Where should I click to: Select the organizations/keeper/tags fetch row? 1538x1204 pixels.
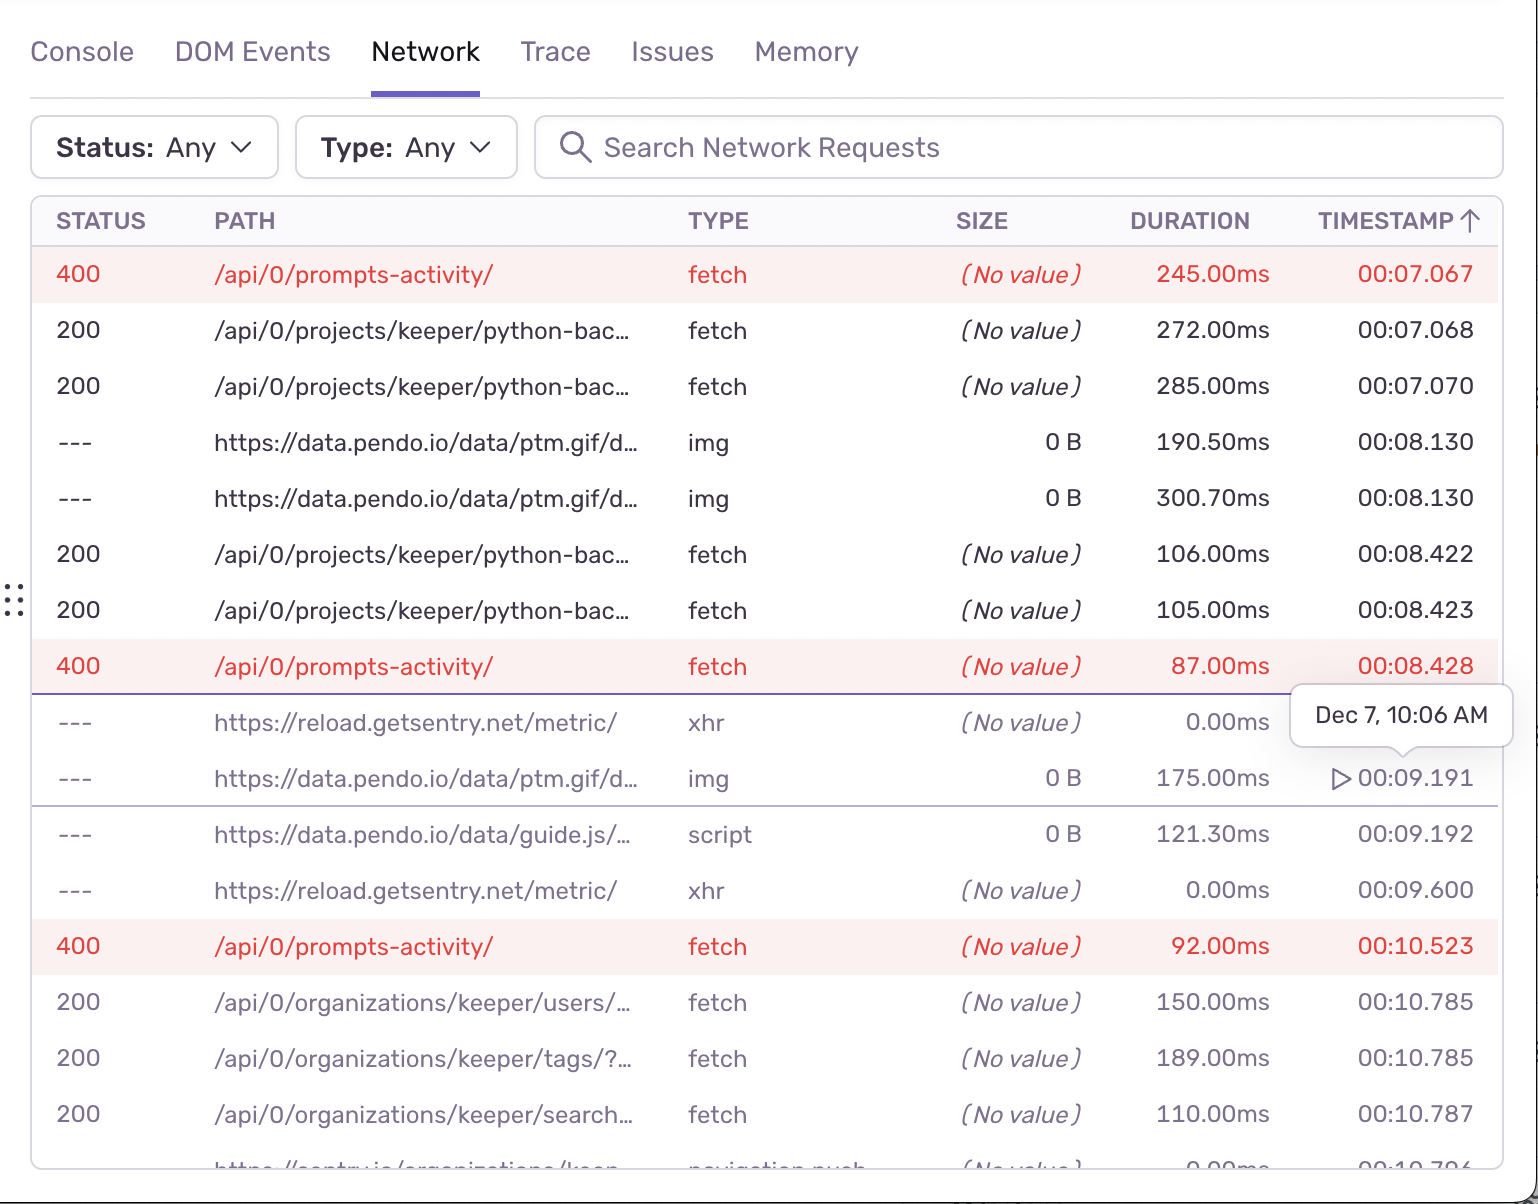point(765,1059)
